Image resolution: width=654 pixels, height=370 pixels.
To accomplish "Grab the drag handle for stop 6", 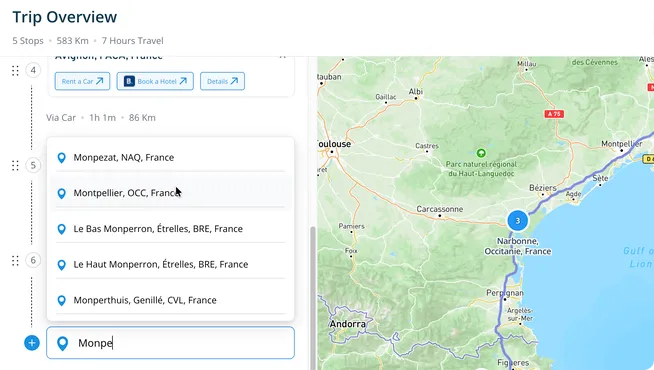I will tap(15, 261).
